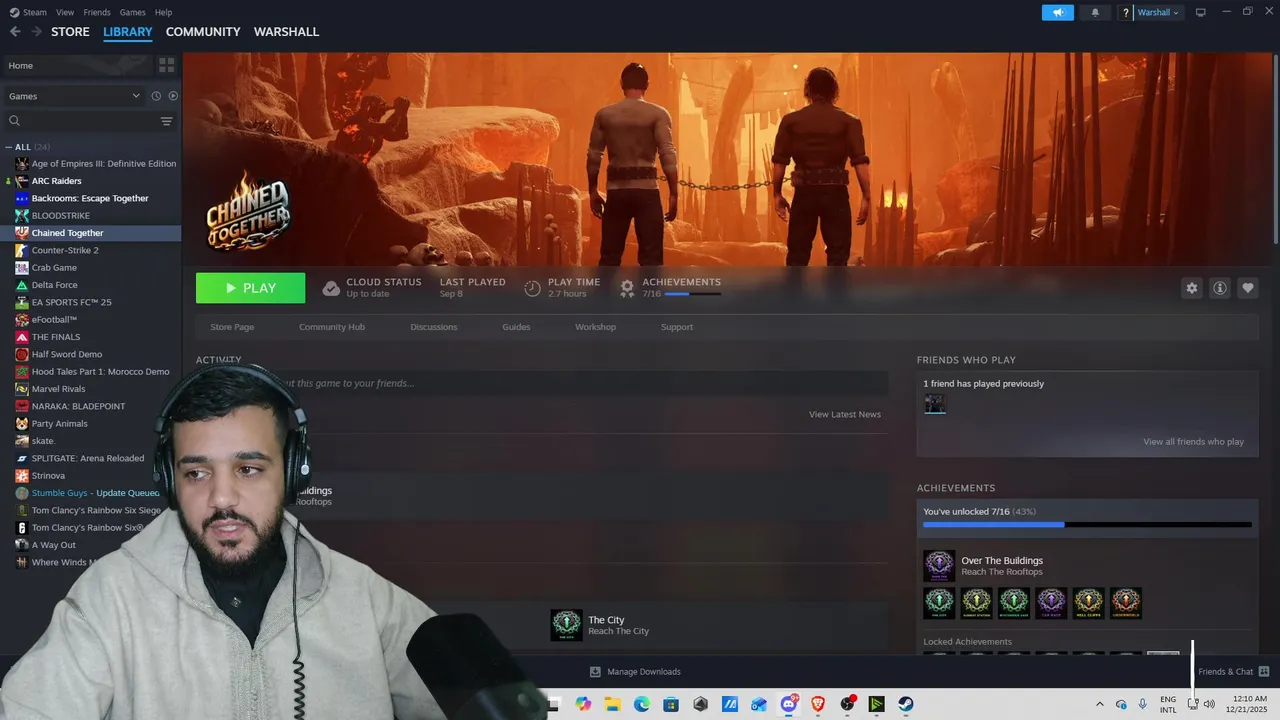Open the cloud status icon
This screenshot has height=720, width=1280.
coord(331,288)
